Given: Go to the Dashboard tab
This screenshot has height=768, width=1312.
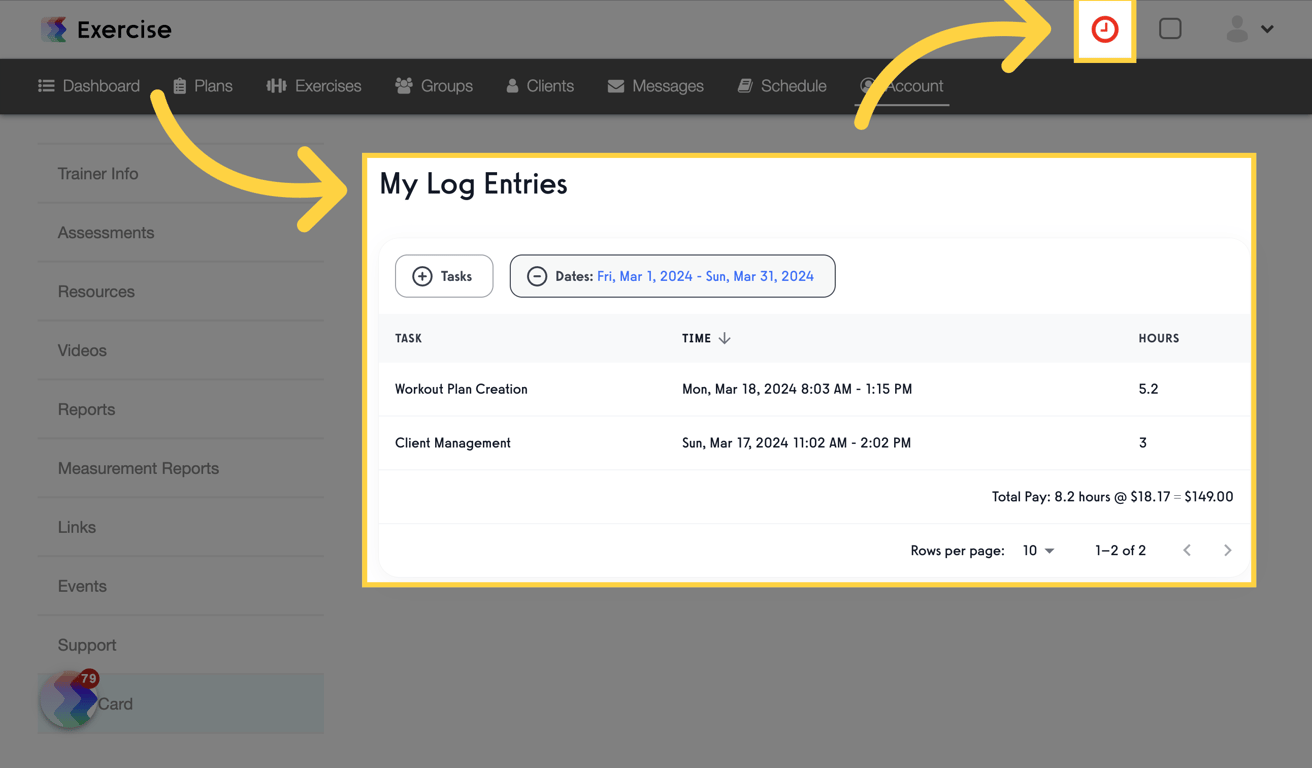Looking at the screenshot, I should (89, 86).
